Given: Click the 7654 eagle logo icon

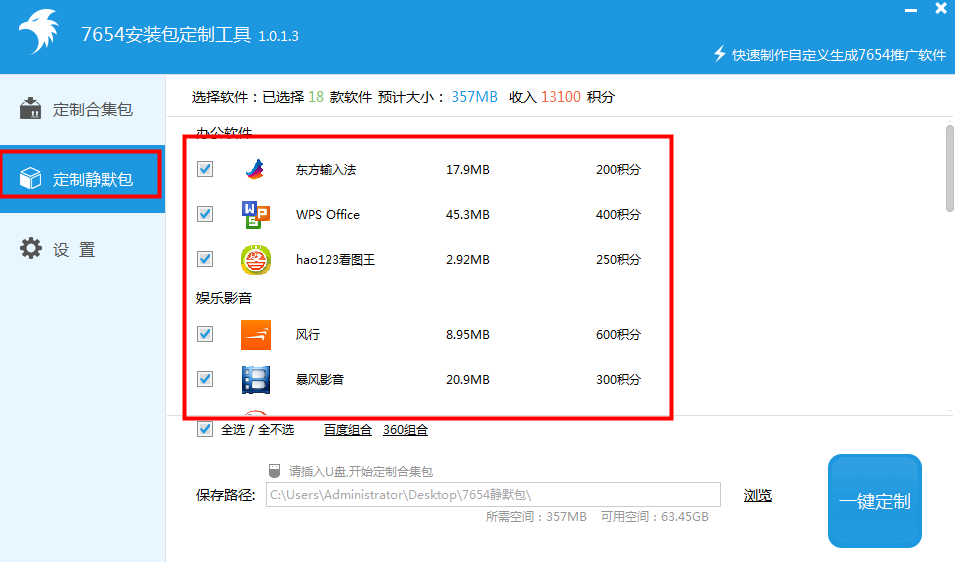Looking at the screenshot, I should pos(39,31).
